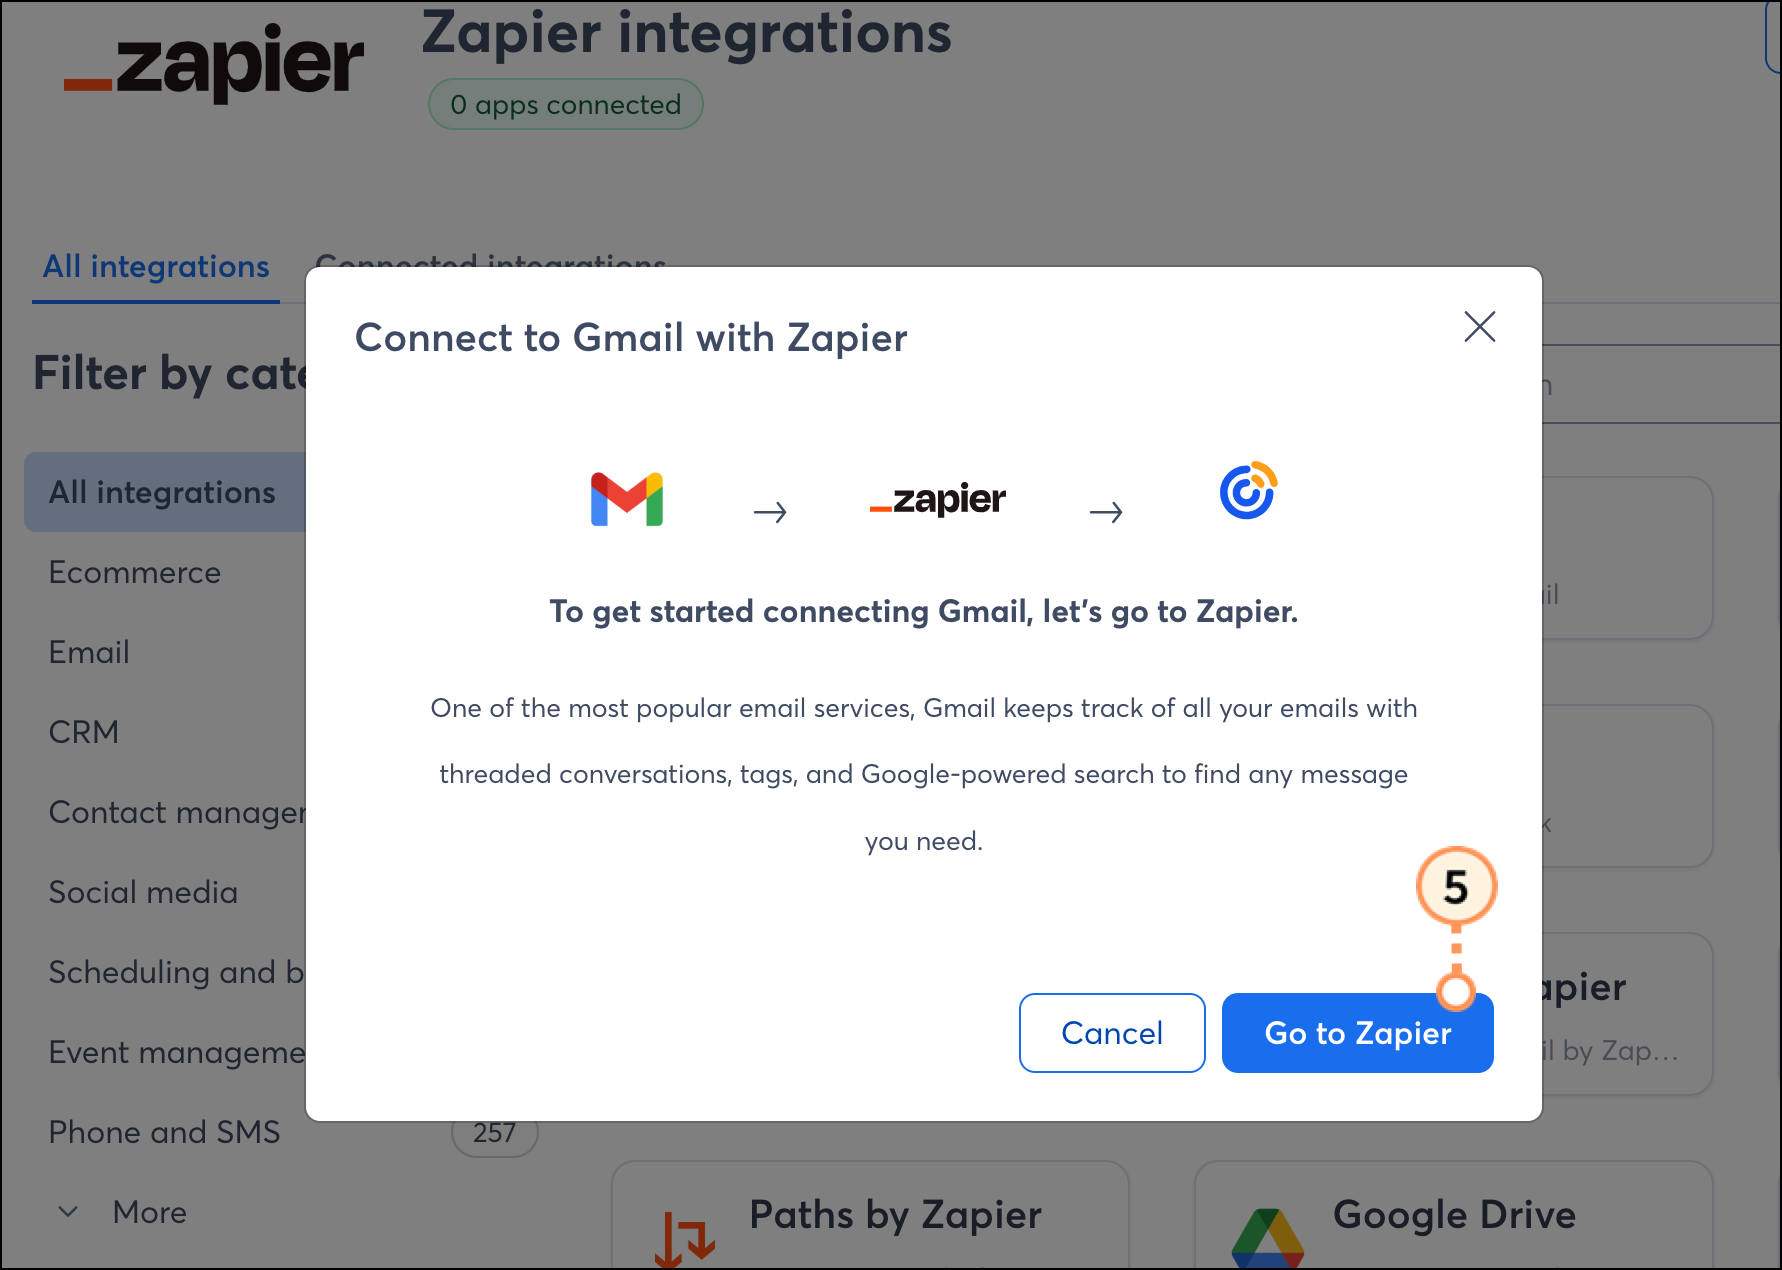Screen dimensions: 1782x1270
Task: Click the Zapier logo inside the dialog
Action: pyautogui.click(x=938, y=498)
